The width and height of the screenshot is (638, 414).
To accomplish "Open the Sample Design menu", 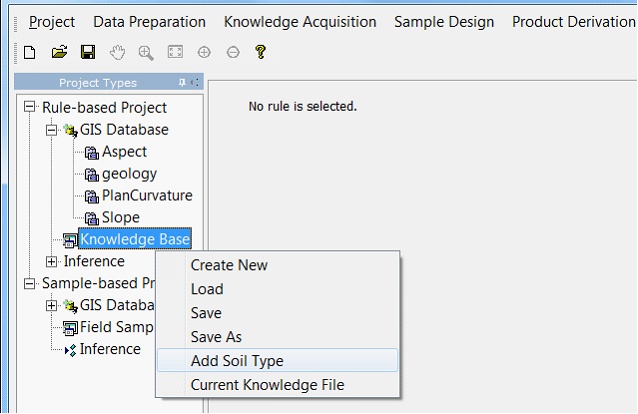I will [x=444, y=22].
